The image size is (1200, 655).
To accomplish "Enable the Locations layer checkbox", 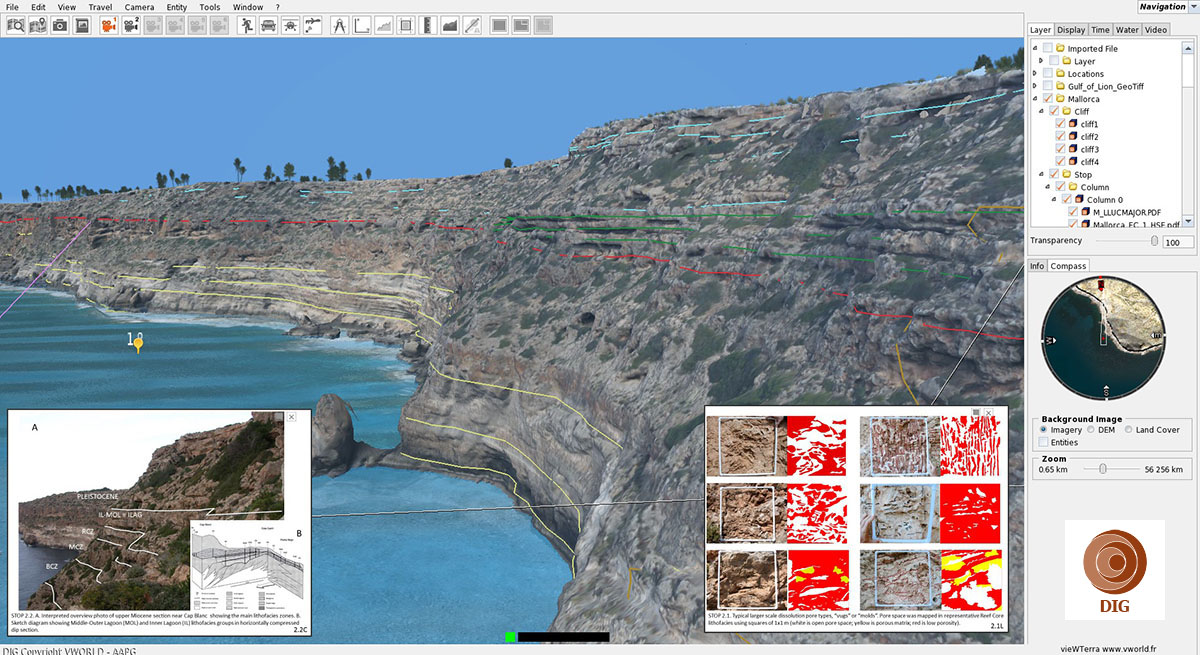I will (1048, 74).
